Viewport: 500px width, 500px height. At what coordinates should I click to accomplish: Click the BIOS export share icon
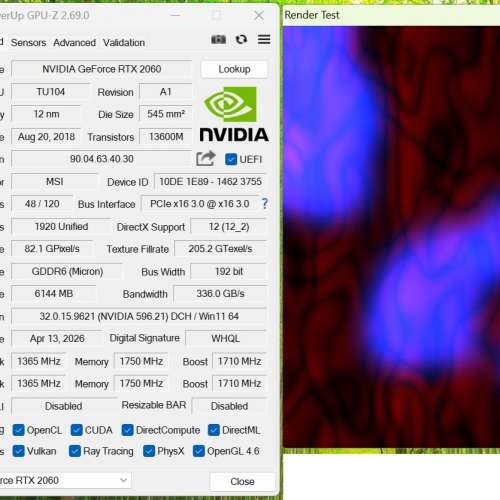coord(206,158)
